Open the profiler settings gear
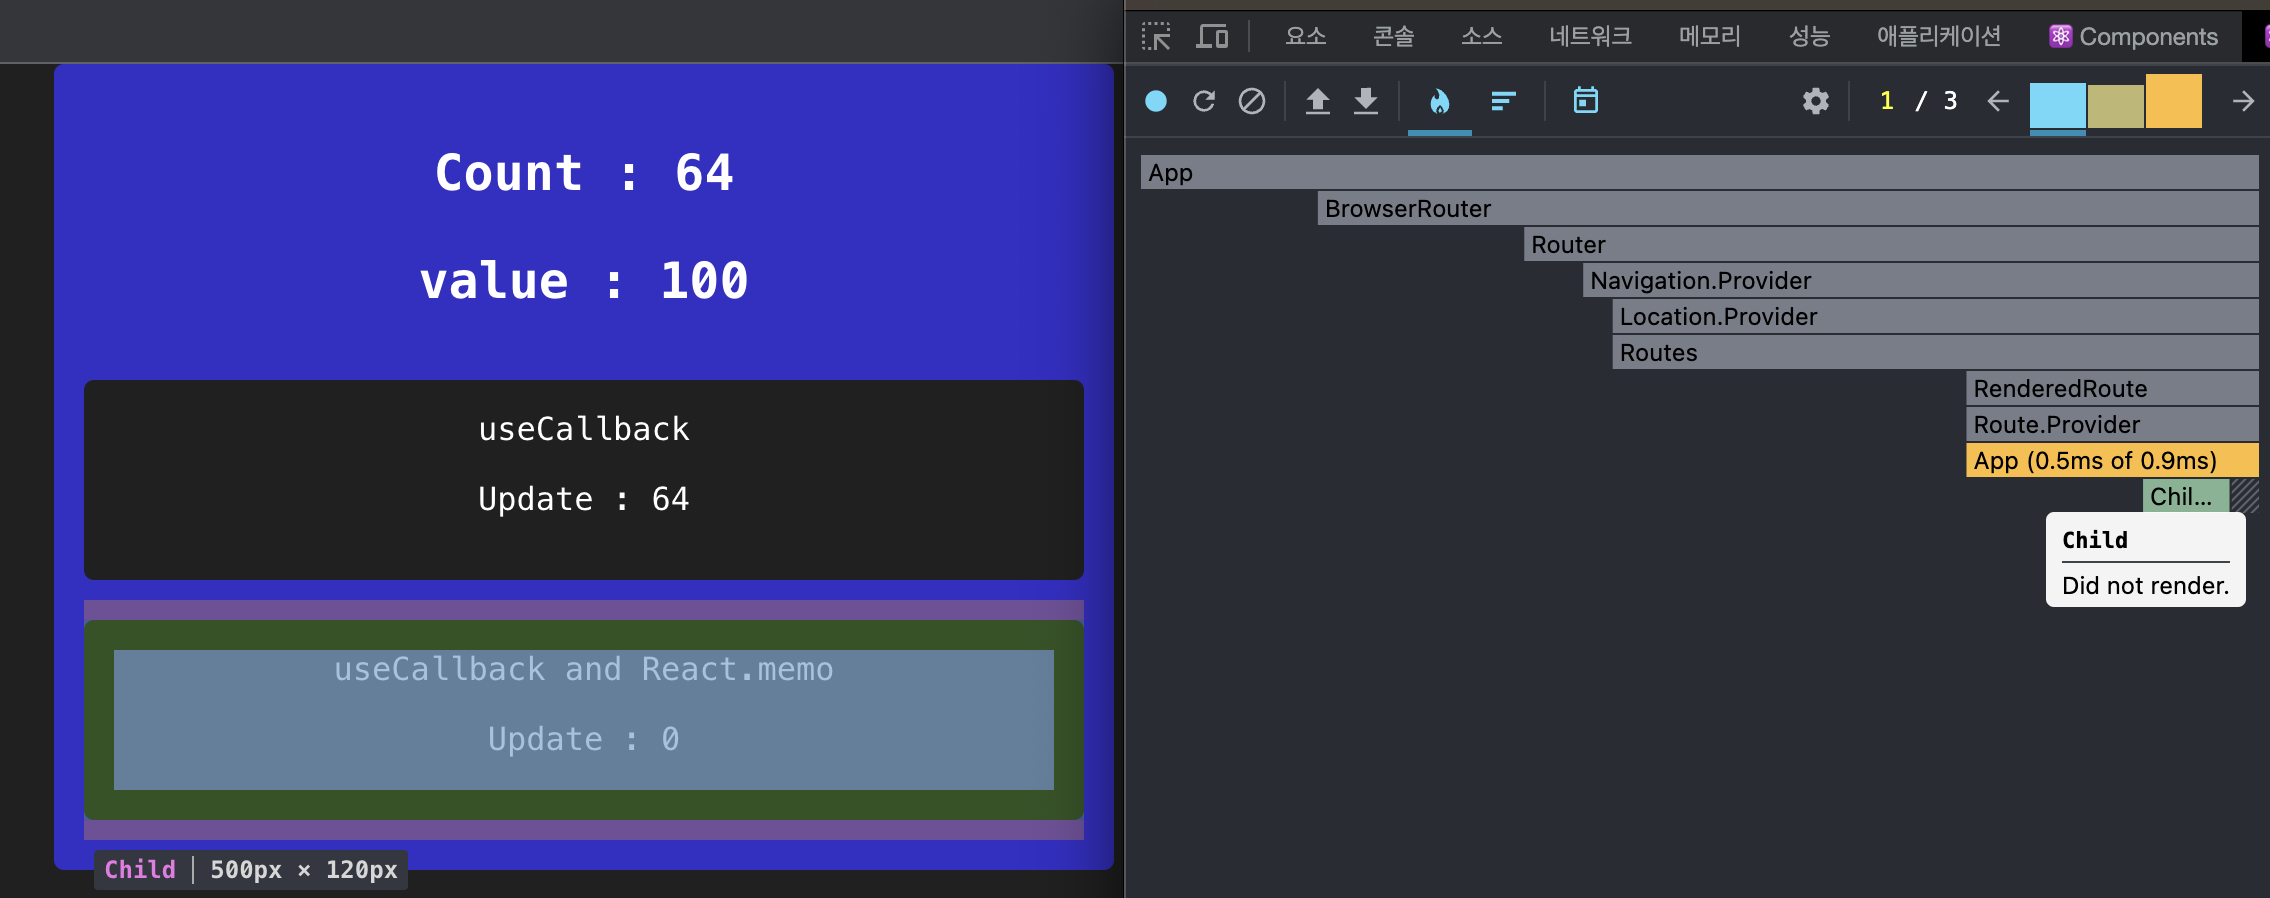Image resolution: width=2270 pixels, height=898 pixels. tap(1816, 101)
